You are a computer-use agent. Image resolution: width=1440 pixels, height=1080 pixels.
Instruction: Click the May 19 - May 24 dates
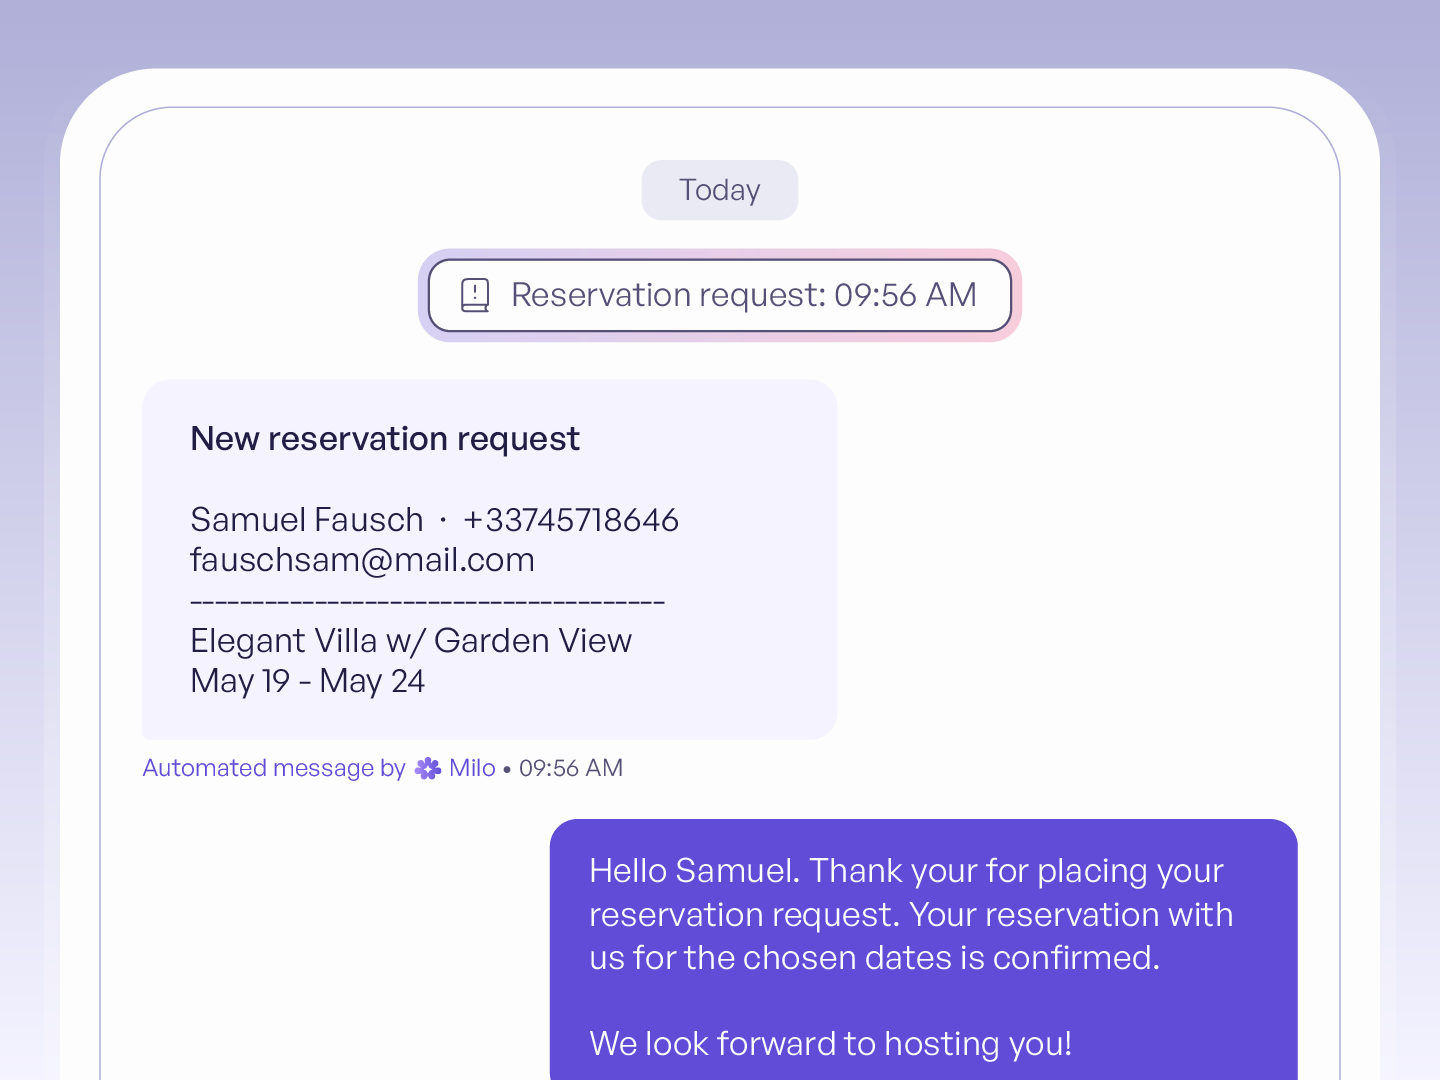point(308,681)
